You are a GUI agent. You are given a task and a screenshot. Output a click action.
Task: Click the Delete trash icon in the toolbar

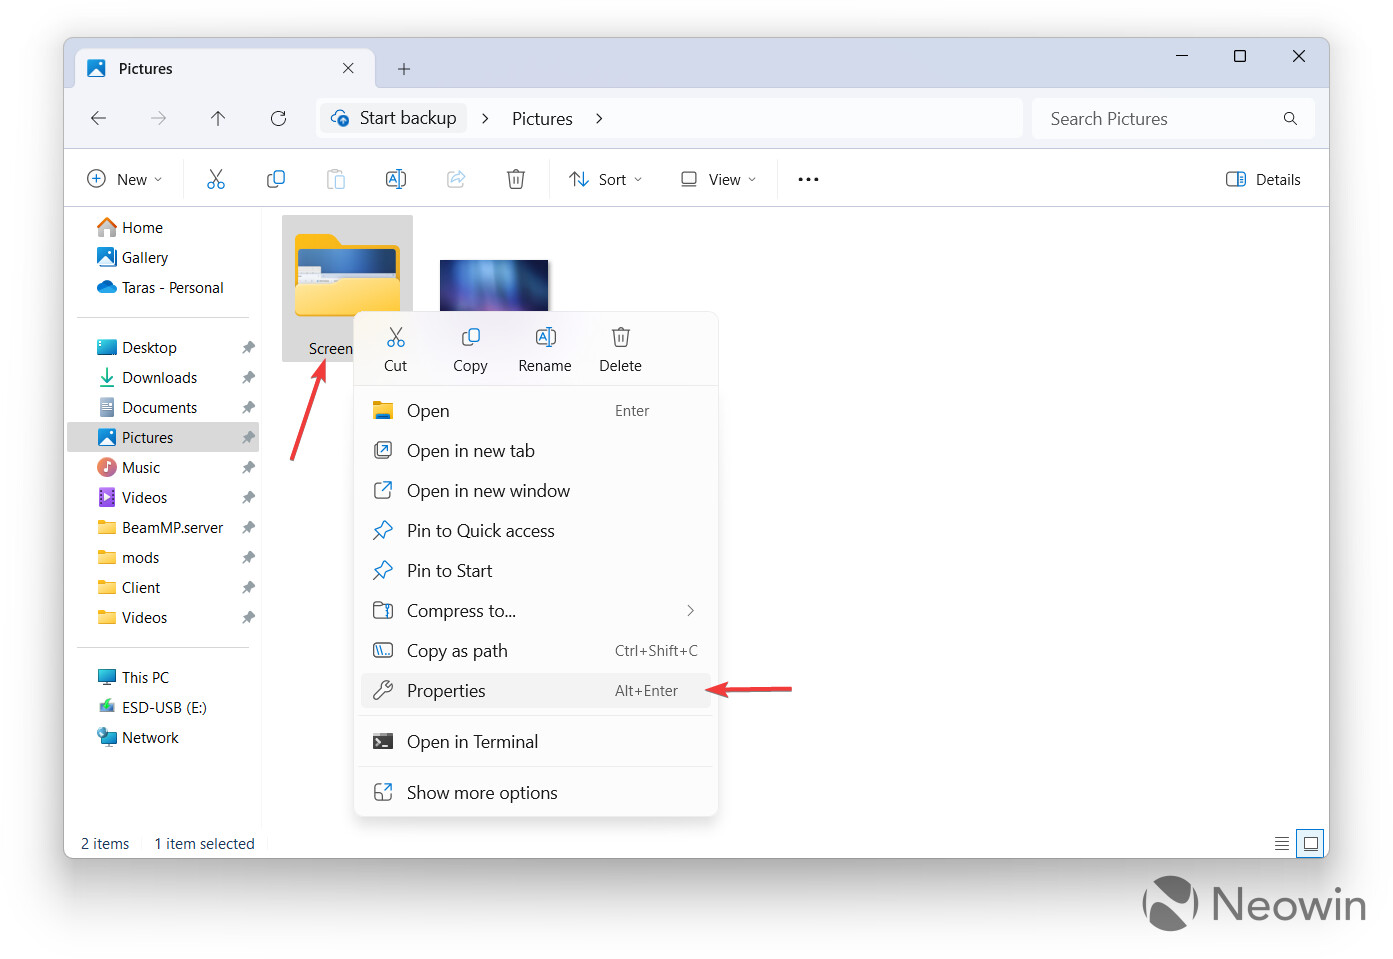pos(516,179)
